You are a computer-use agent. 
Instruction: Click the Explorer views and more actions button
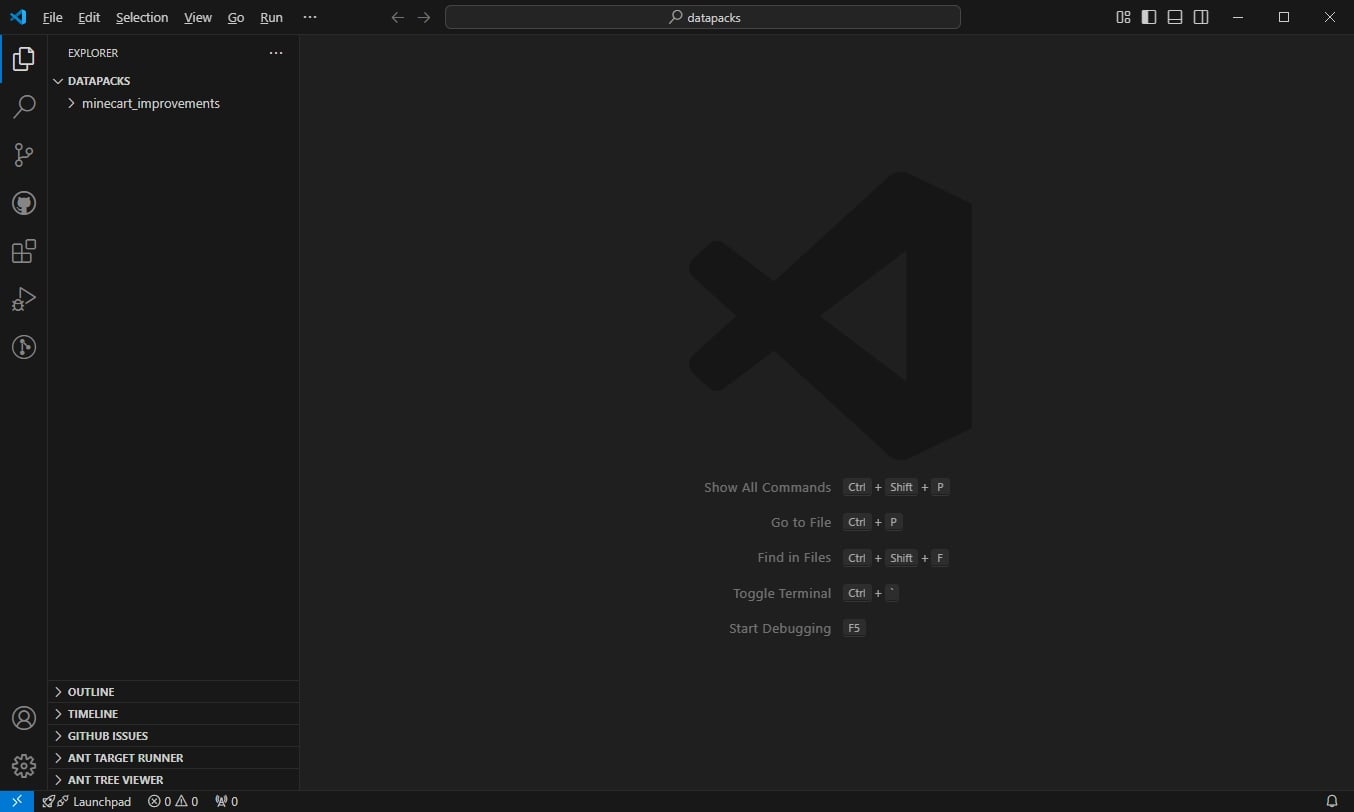(276, 53)
